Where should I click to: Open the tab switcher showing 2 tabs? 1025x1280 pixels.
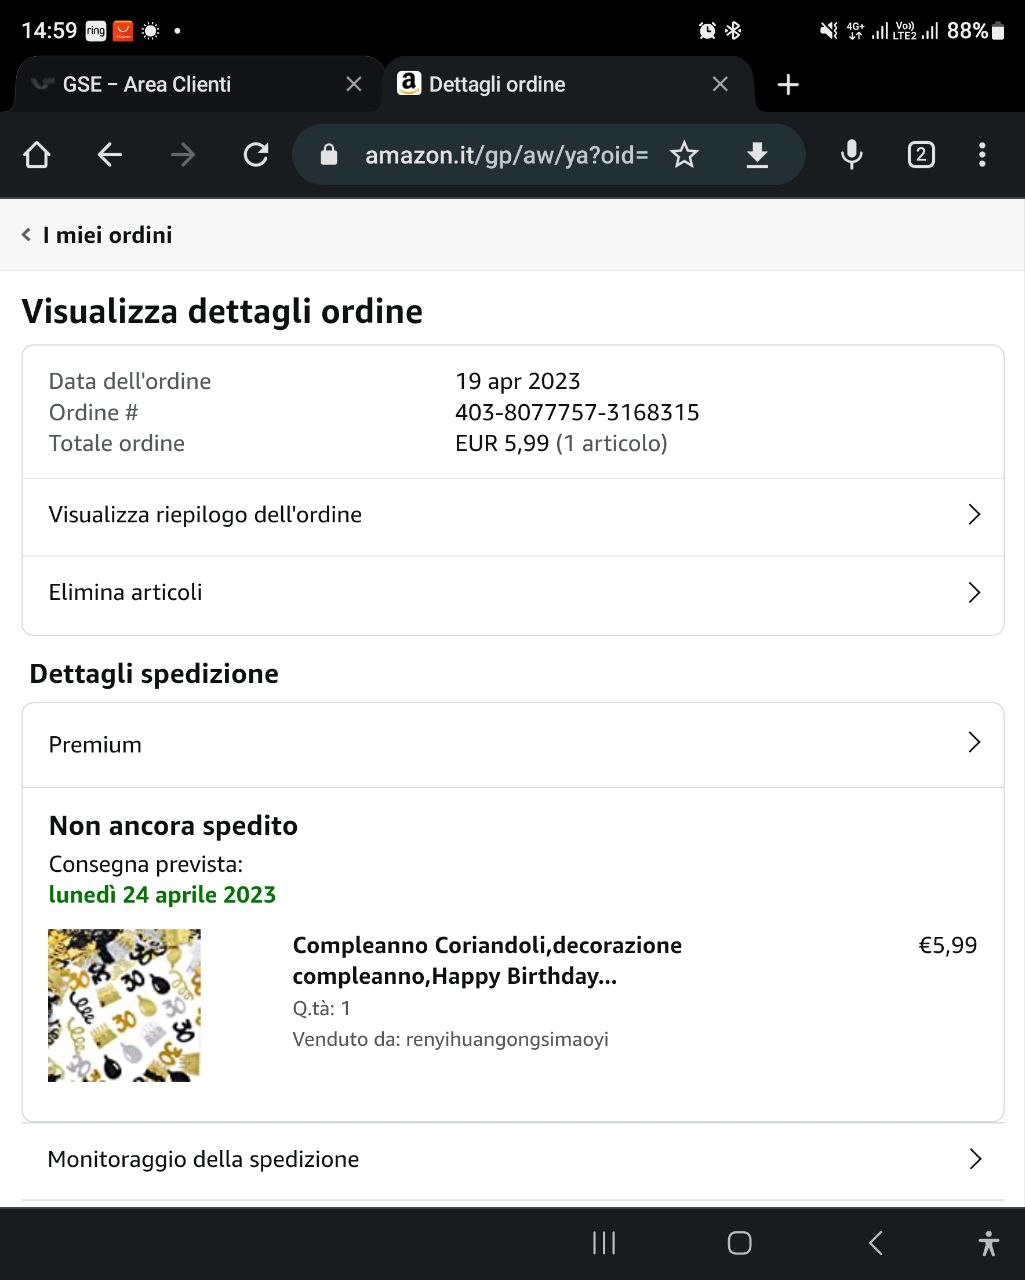coord(920,154)
